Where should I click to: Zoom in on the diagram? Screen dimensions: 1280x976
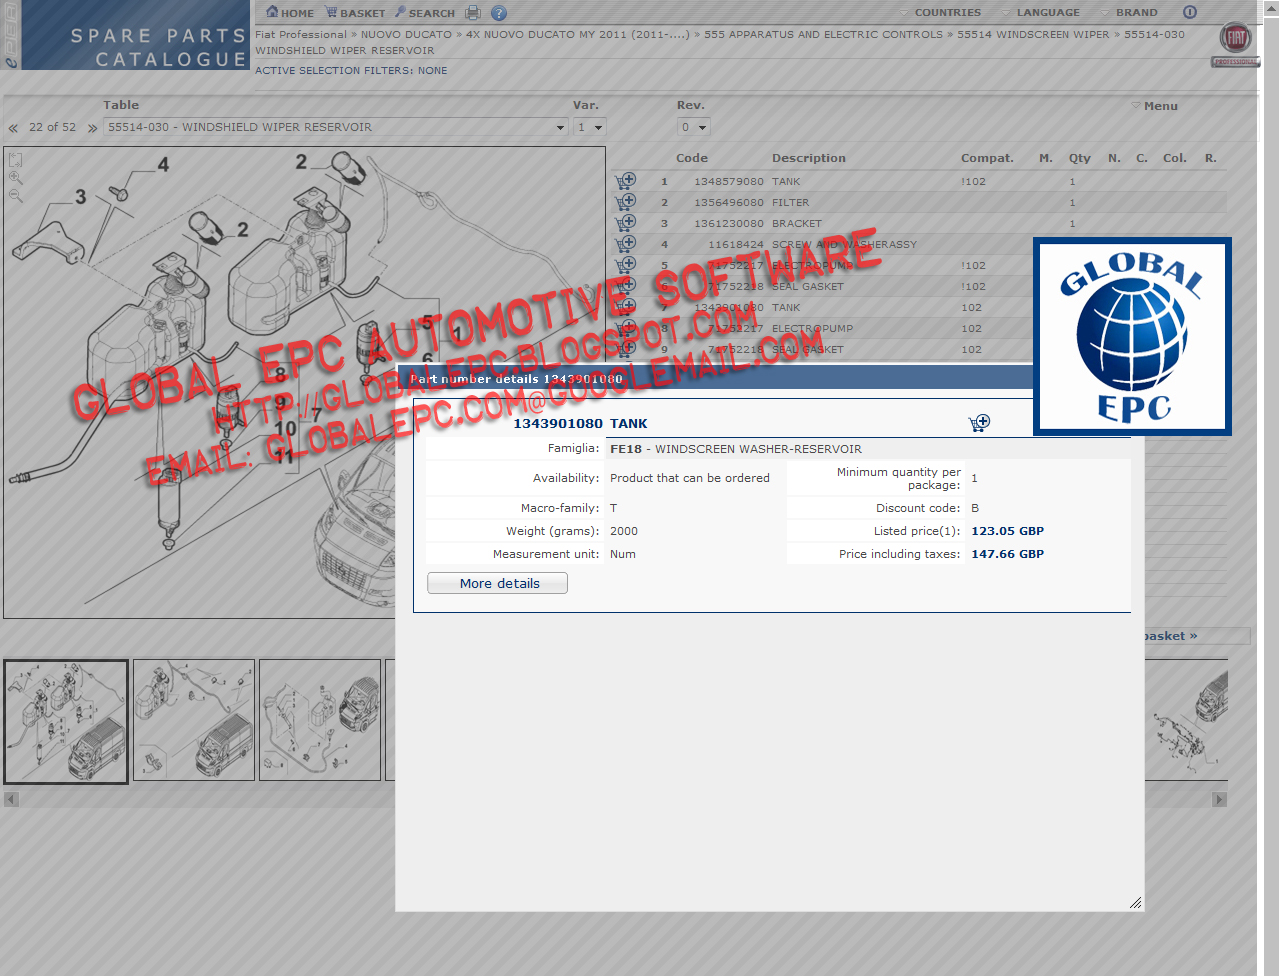click(15, 178)
